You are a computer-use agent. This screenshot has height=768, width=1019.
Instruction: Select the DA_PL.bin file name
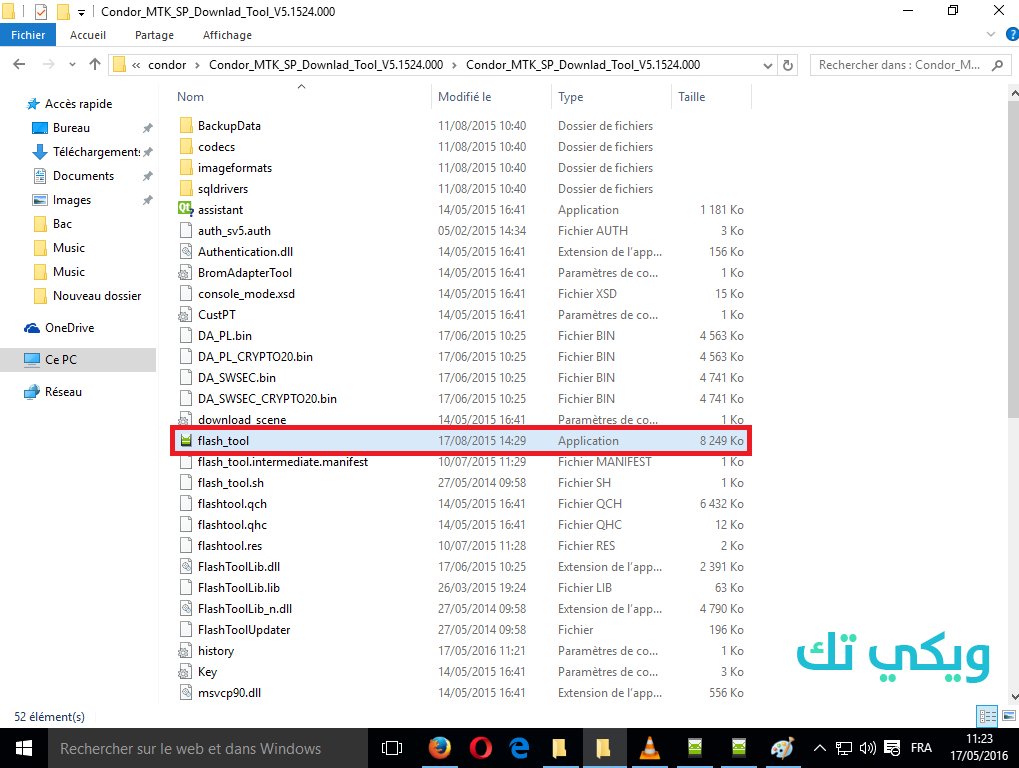225,336
